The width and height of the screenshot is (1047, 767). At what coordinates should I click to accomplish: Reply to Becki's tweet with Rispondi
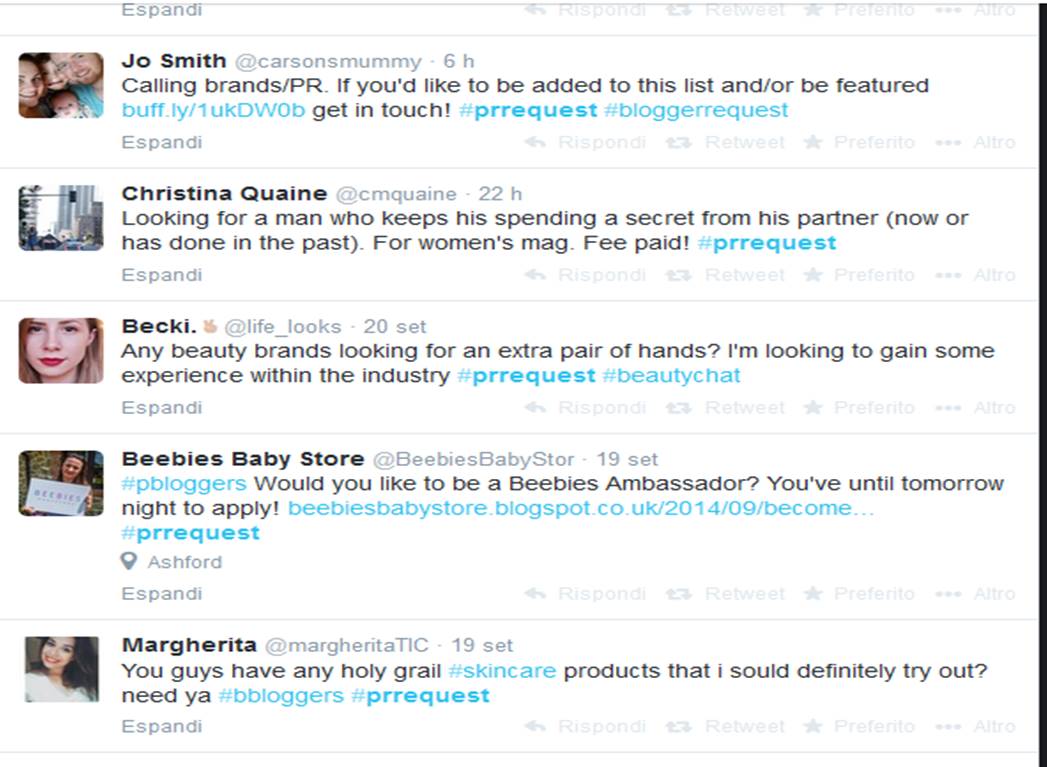(x=585, y=408)
